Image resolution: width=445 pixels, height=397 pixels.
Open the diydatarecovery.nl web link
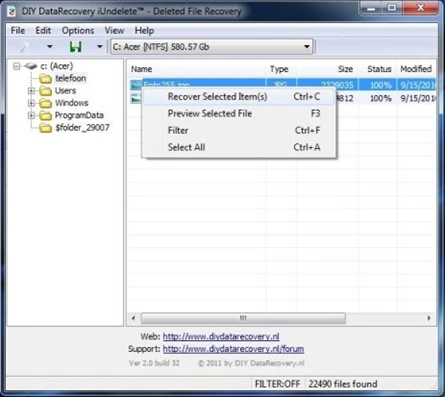[221, 336]
